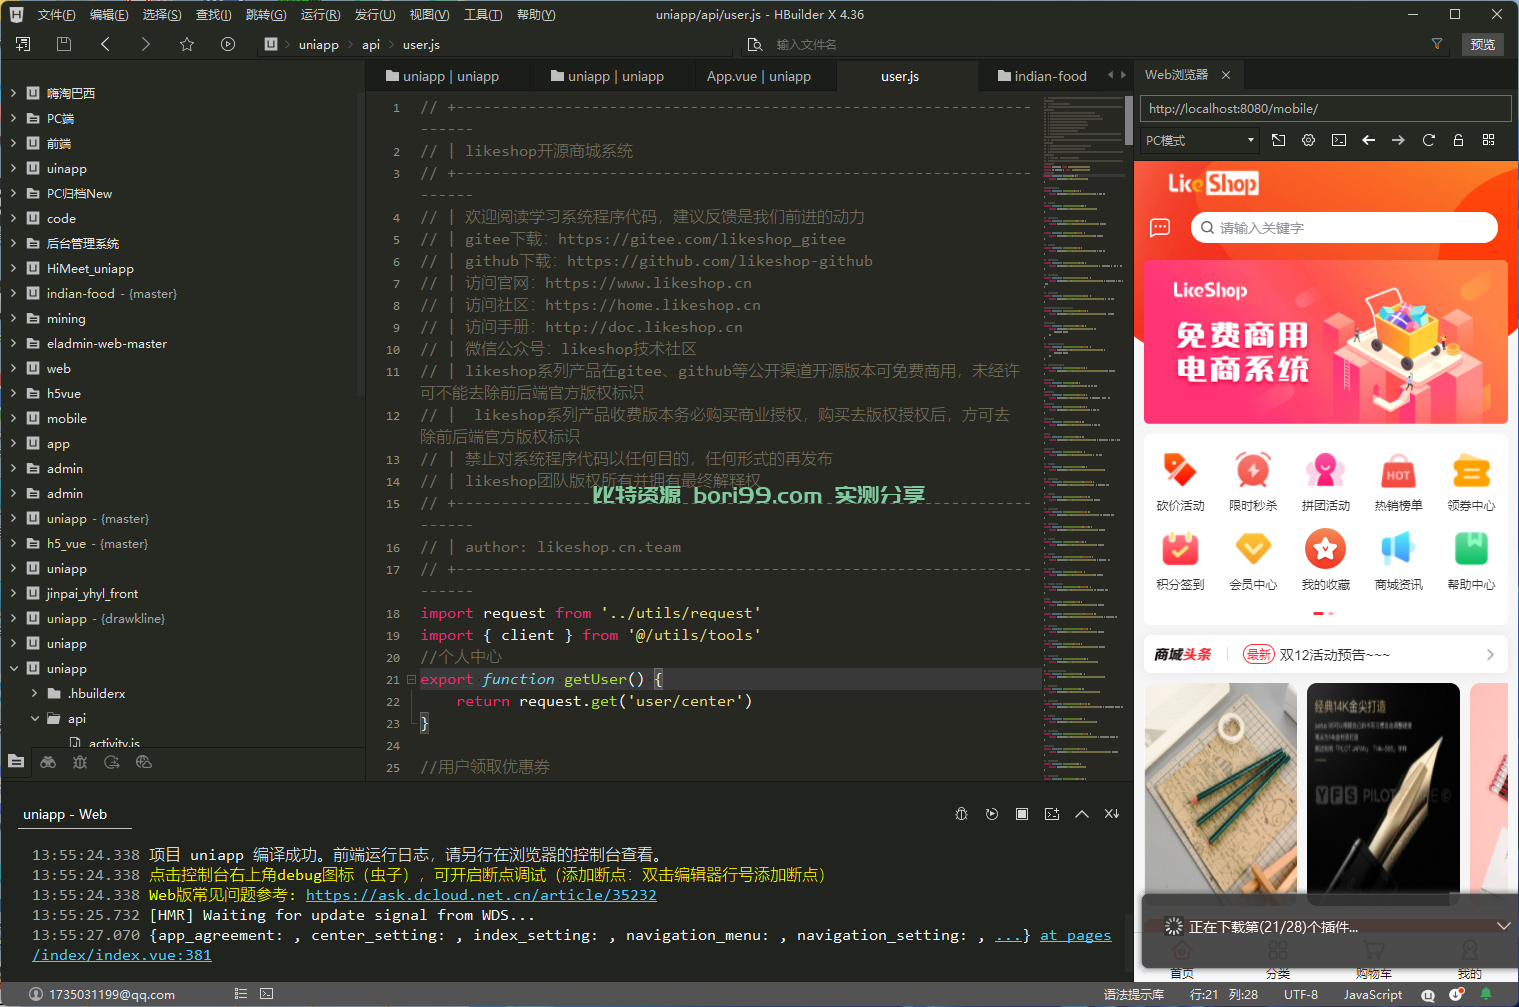Open the index.vue:381 source link
Screen dimensions: 1519x1007
122,955
